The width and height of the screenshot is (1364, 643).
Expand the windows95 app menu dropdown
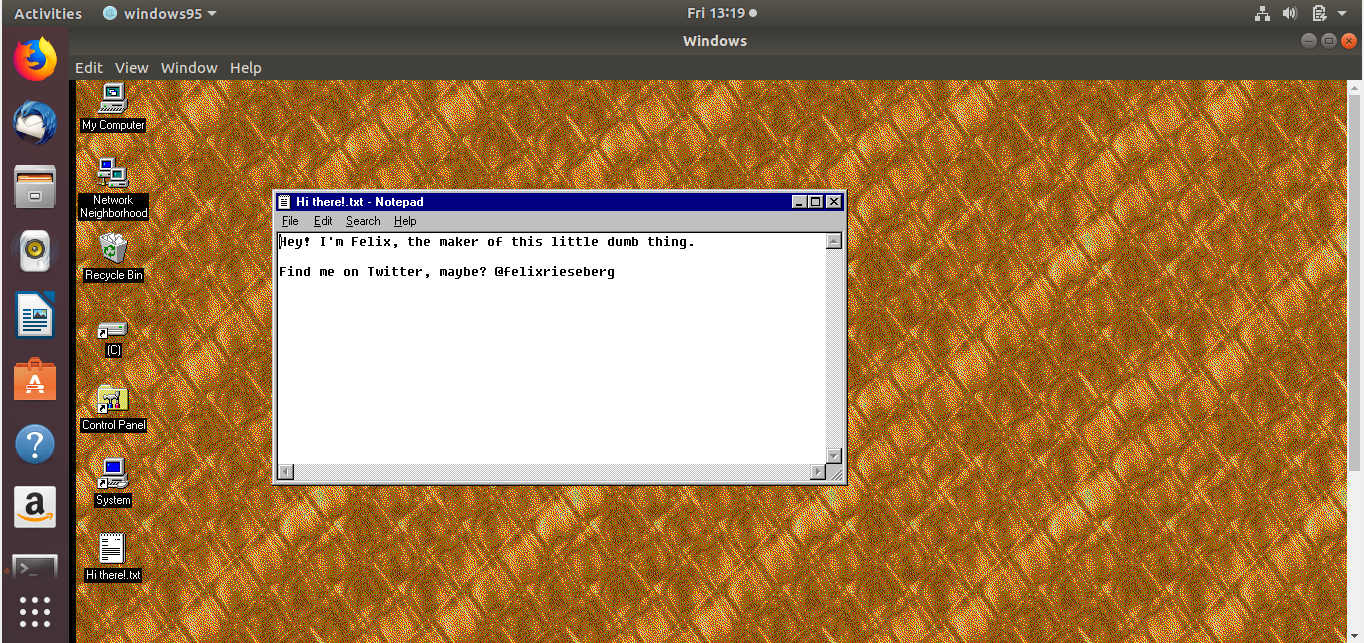click(160, 13)
